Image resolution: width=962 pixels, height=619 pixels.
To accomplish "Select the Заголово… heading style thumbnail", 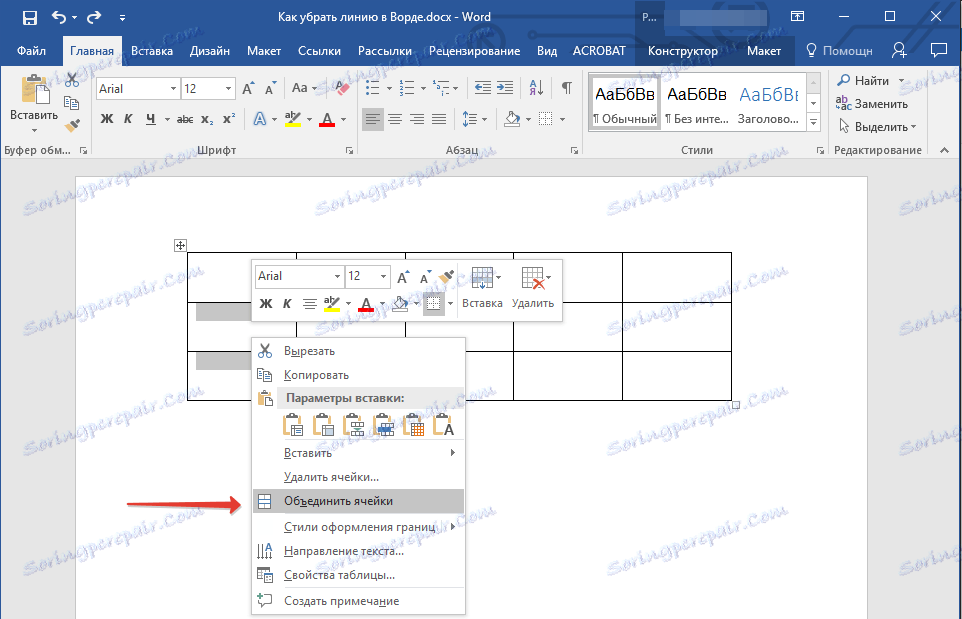I will coord(768,102).
